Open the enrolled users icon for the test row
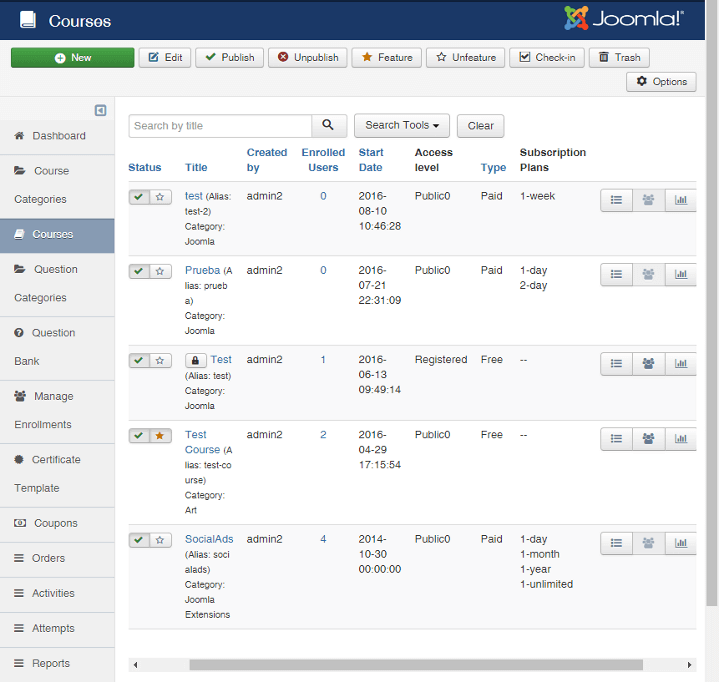This screenshot has width=719, height=682. coord(648,200)
